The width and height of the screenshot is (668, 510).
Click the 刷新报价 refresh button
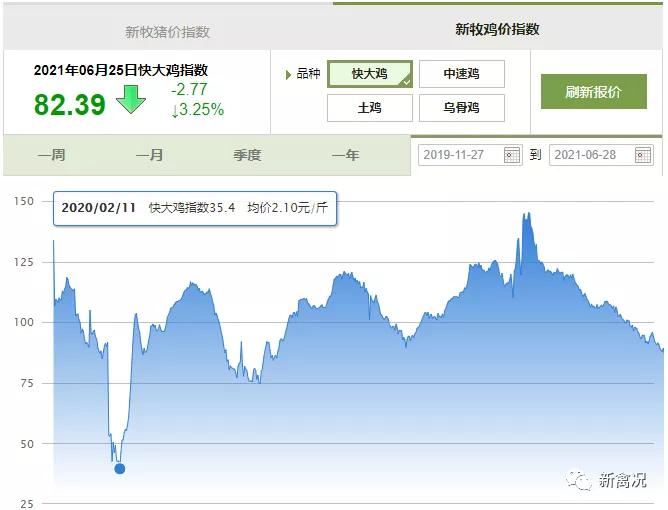(x=594, y=92)
